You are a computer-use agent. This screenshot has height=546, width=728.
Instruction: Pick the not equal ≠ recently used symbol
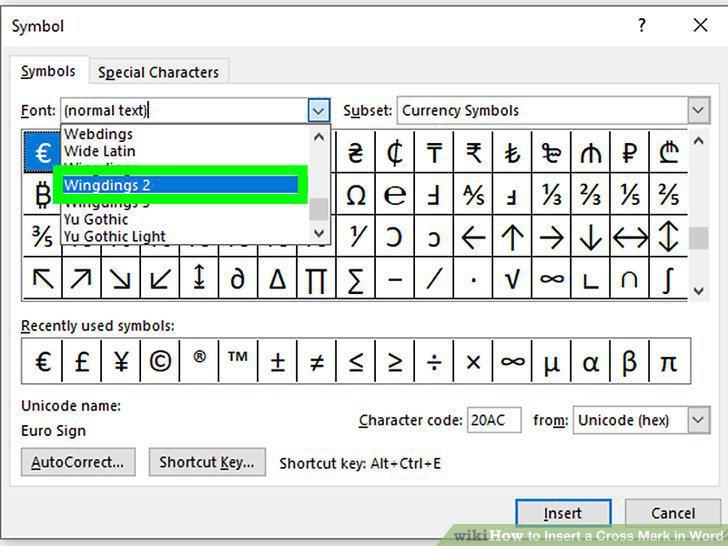click(x=316, y=361)
